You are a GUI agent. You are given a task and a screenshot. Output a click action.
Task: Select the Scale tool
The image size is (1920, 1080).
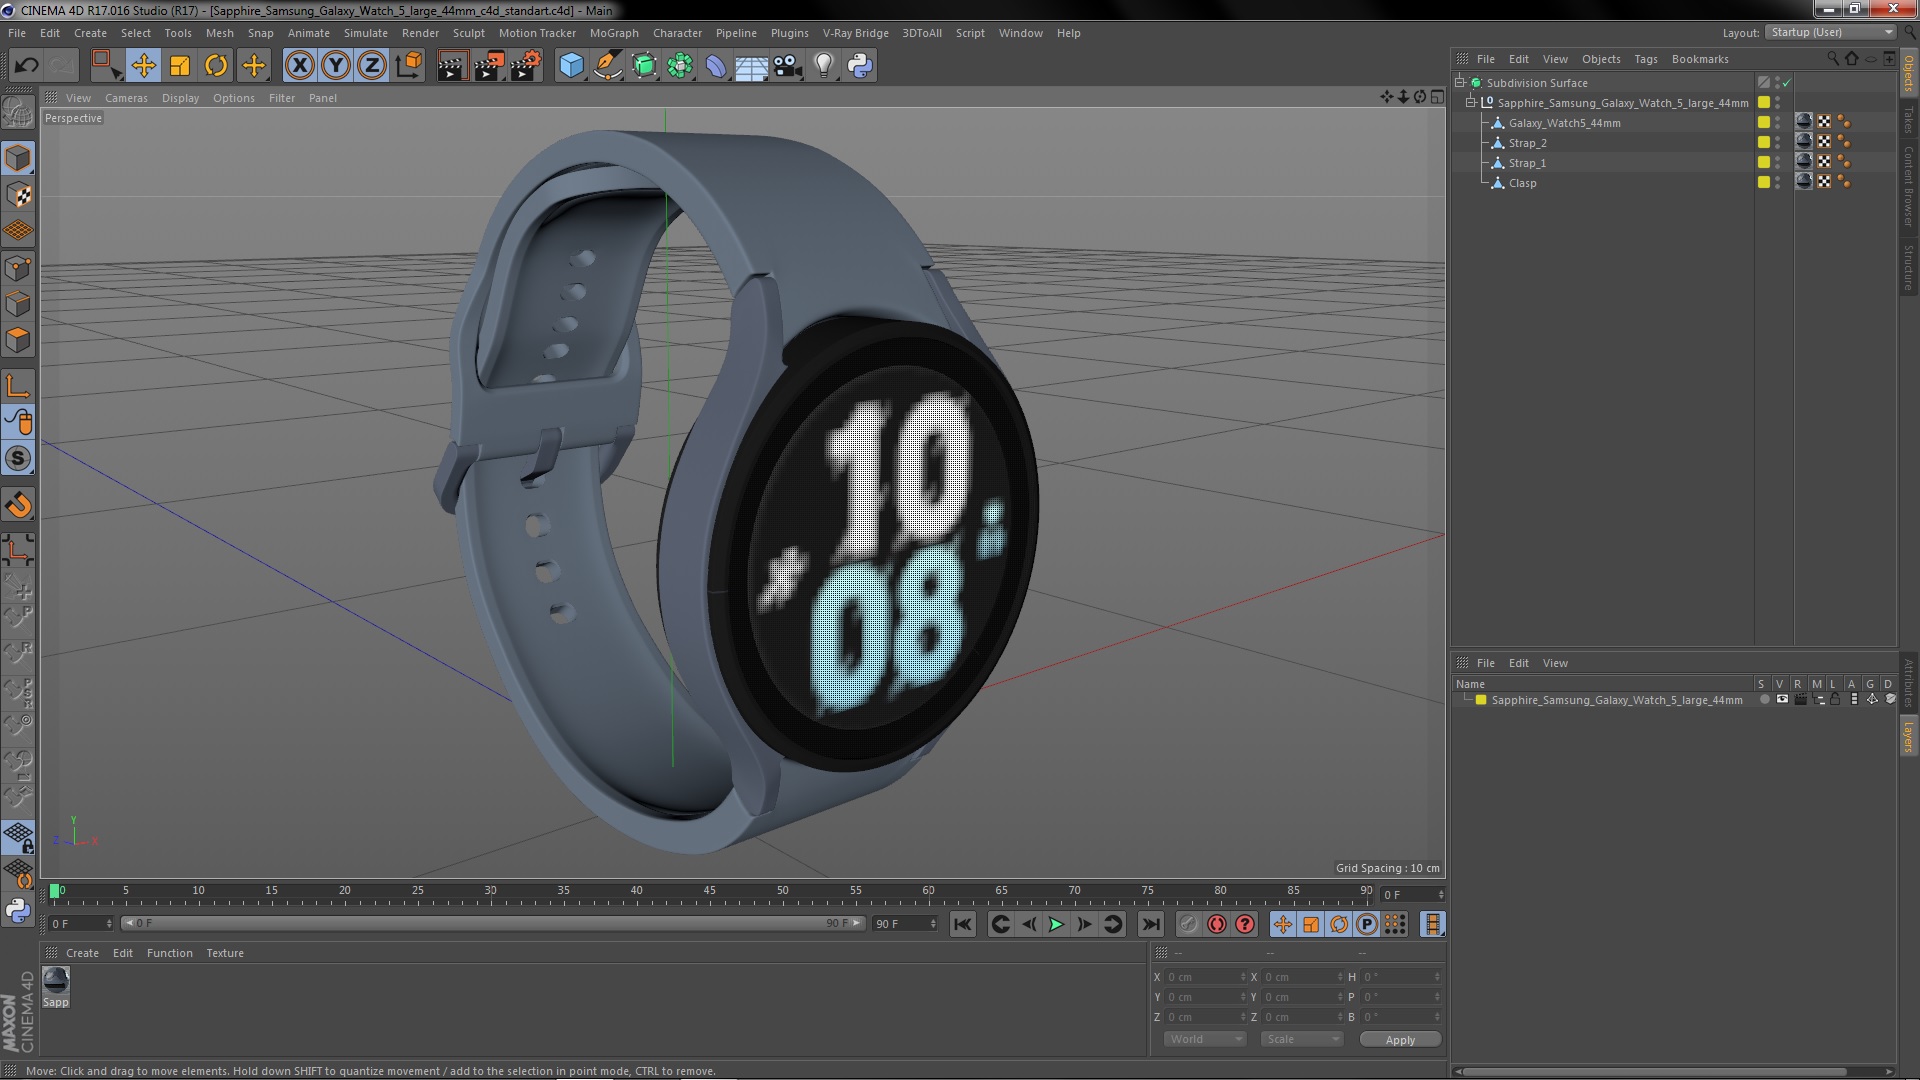click(x=180, y=66)
